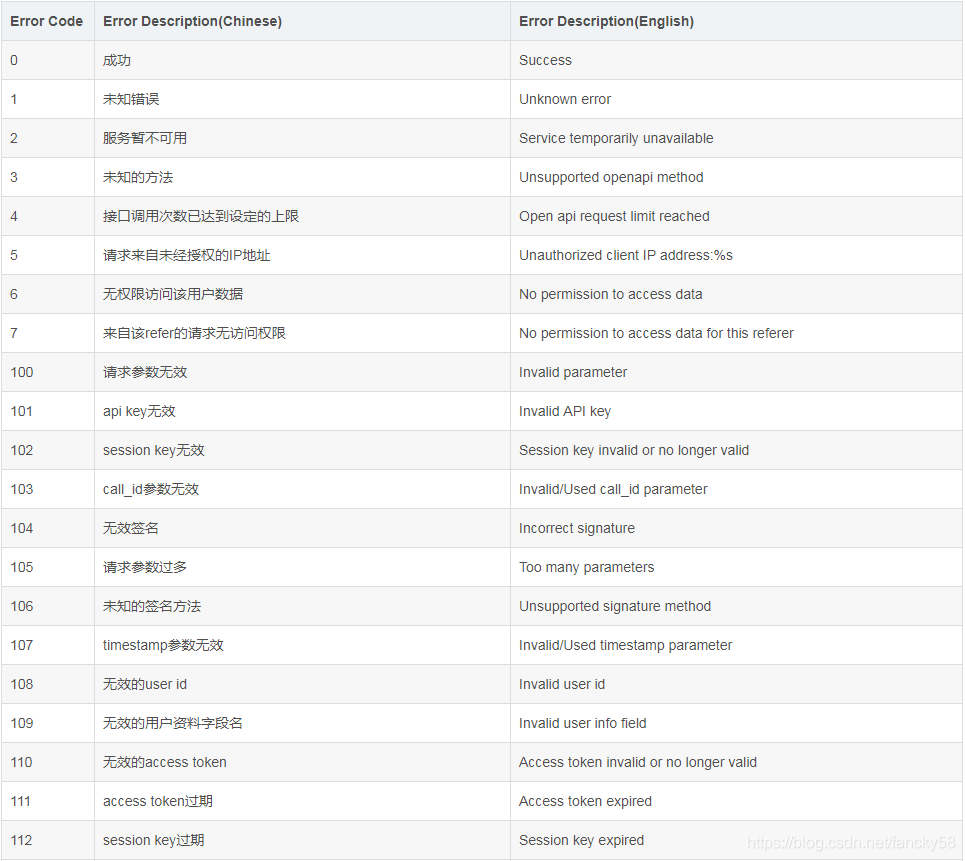
Task: Click 'Service temporarily unavailable' text
Action: (616, 138)
